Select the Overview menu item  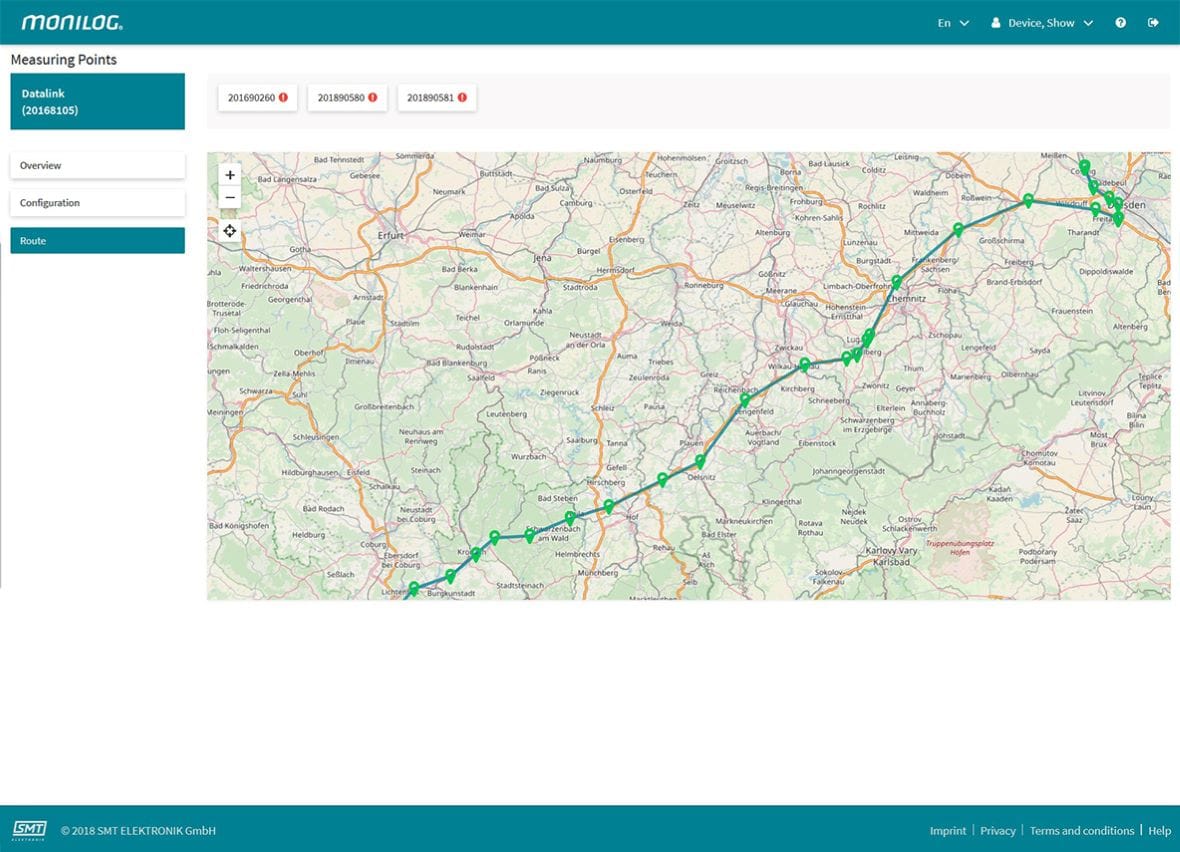click(x=97, y=165)
